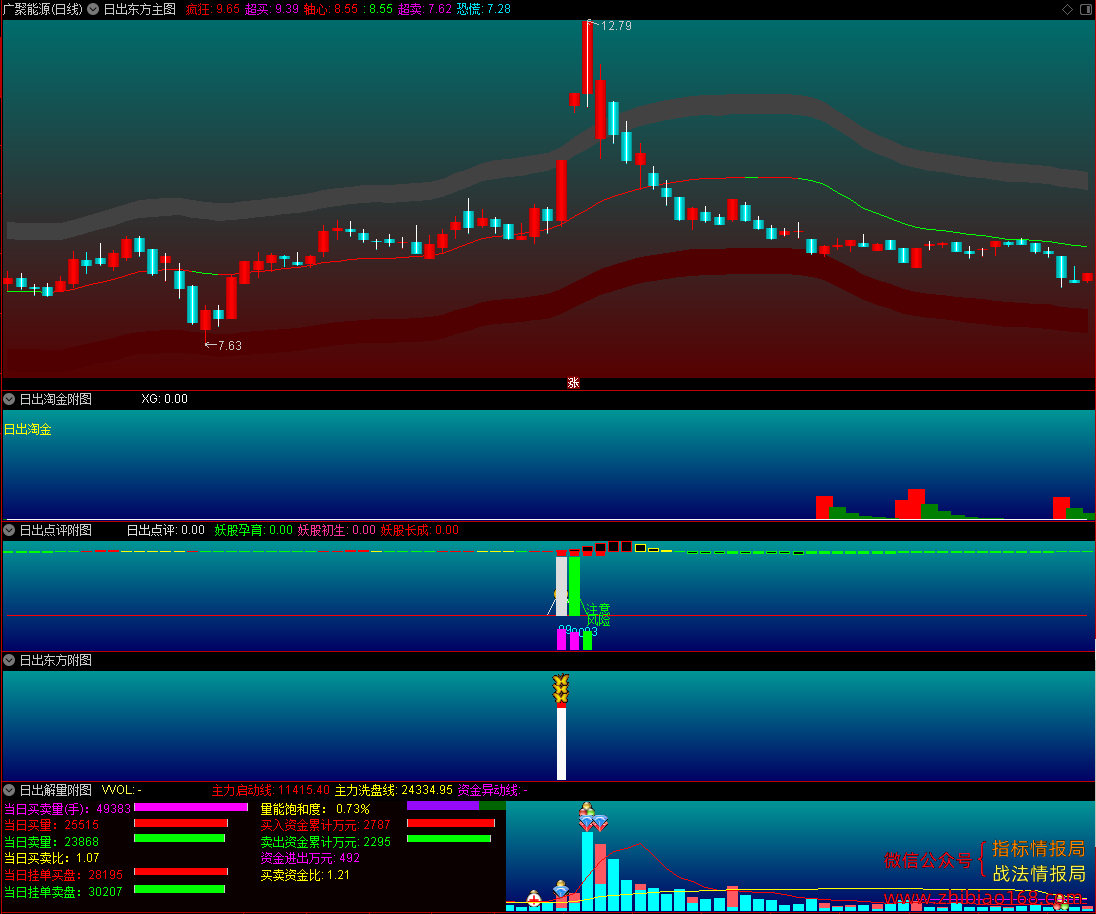
Task: Click the yellow 日出淘金 label
Action: click(x=28, y=430)
